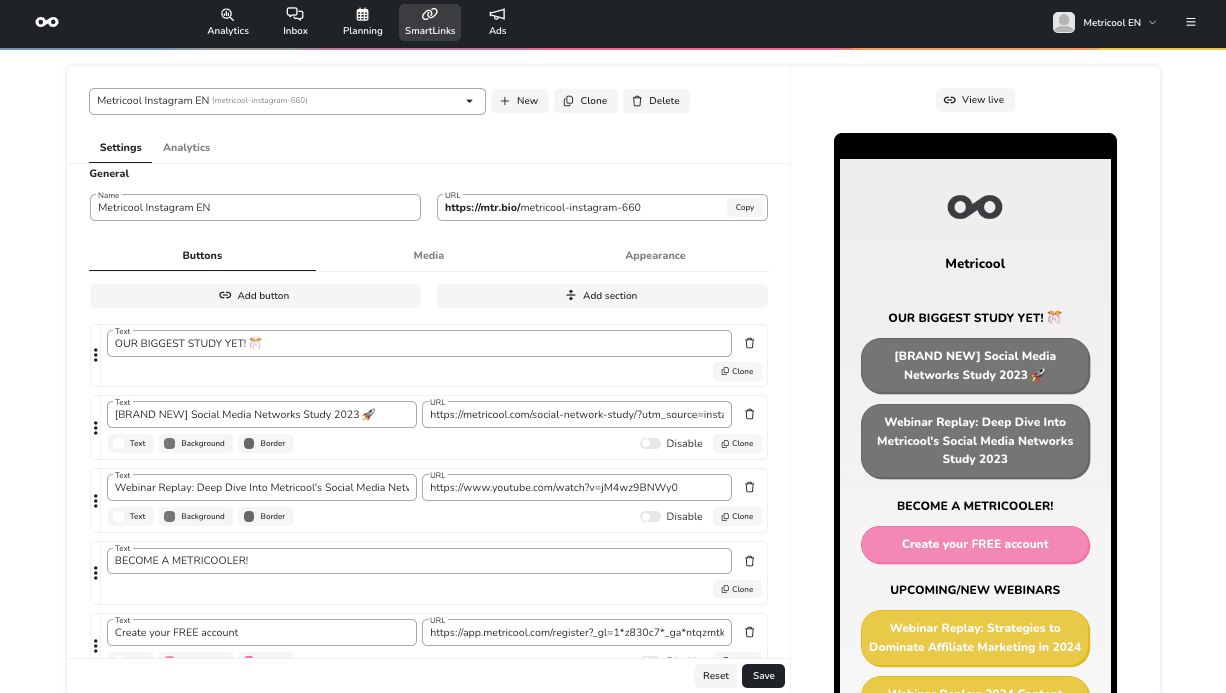Open Text styling for the Webinar Replay button

(130, 516)
